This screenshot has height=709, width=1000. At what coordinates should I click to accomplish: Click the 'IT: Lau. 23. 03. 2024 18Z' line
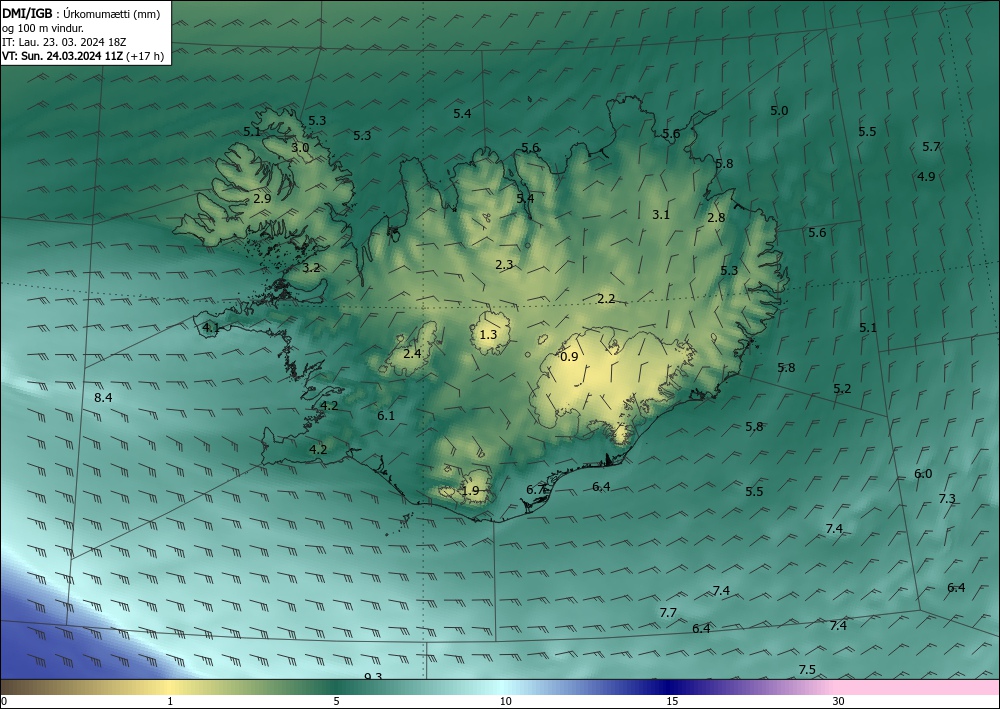64,42
